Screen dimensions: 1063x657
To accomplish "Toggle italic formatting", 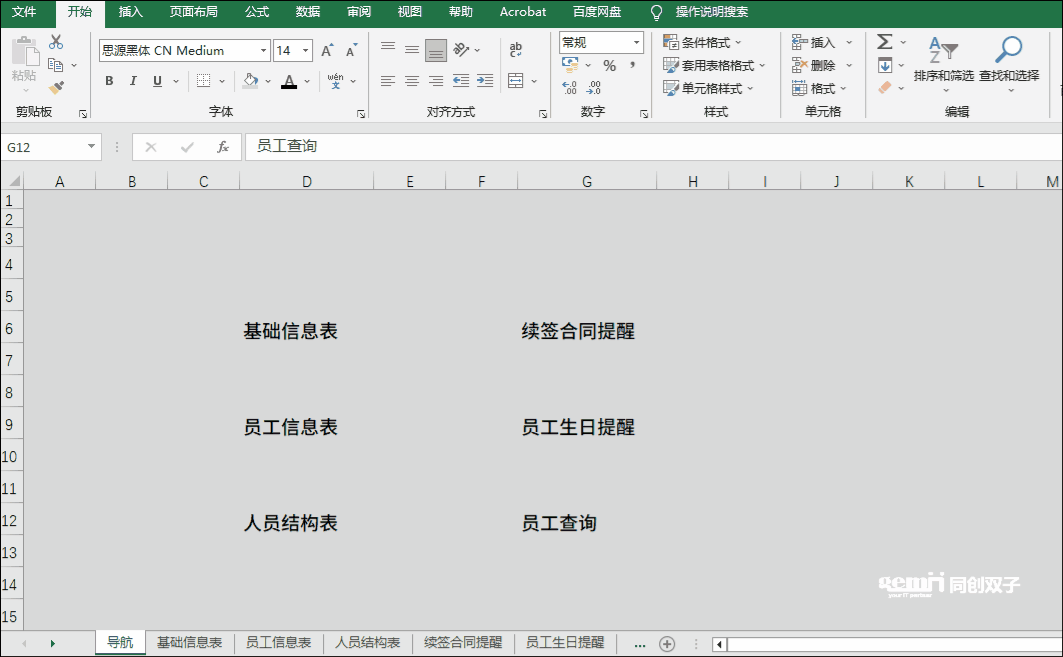I will pos(133,81).
